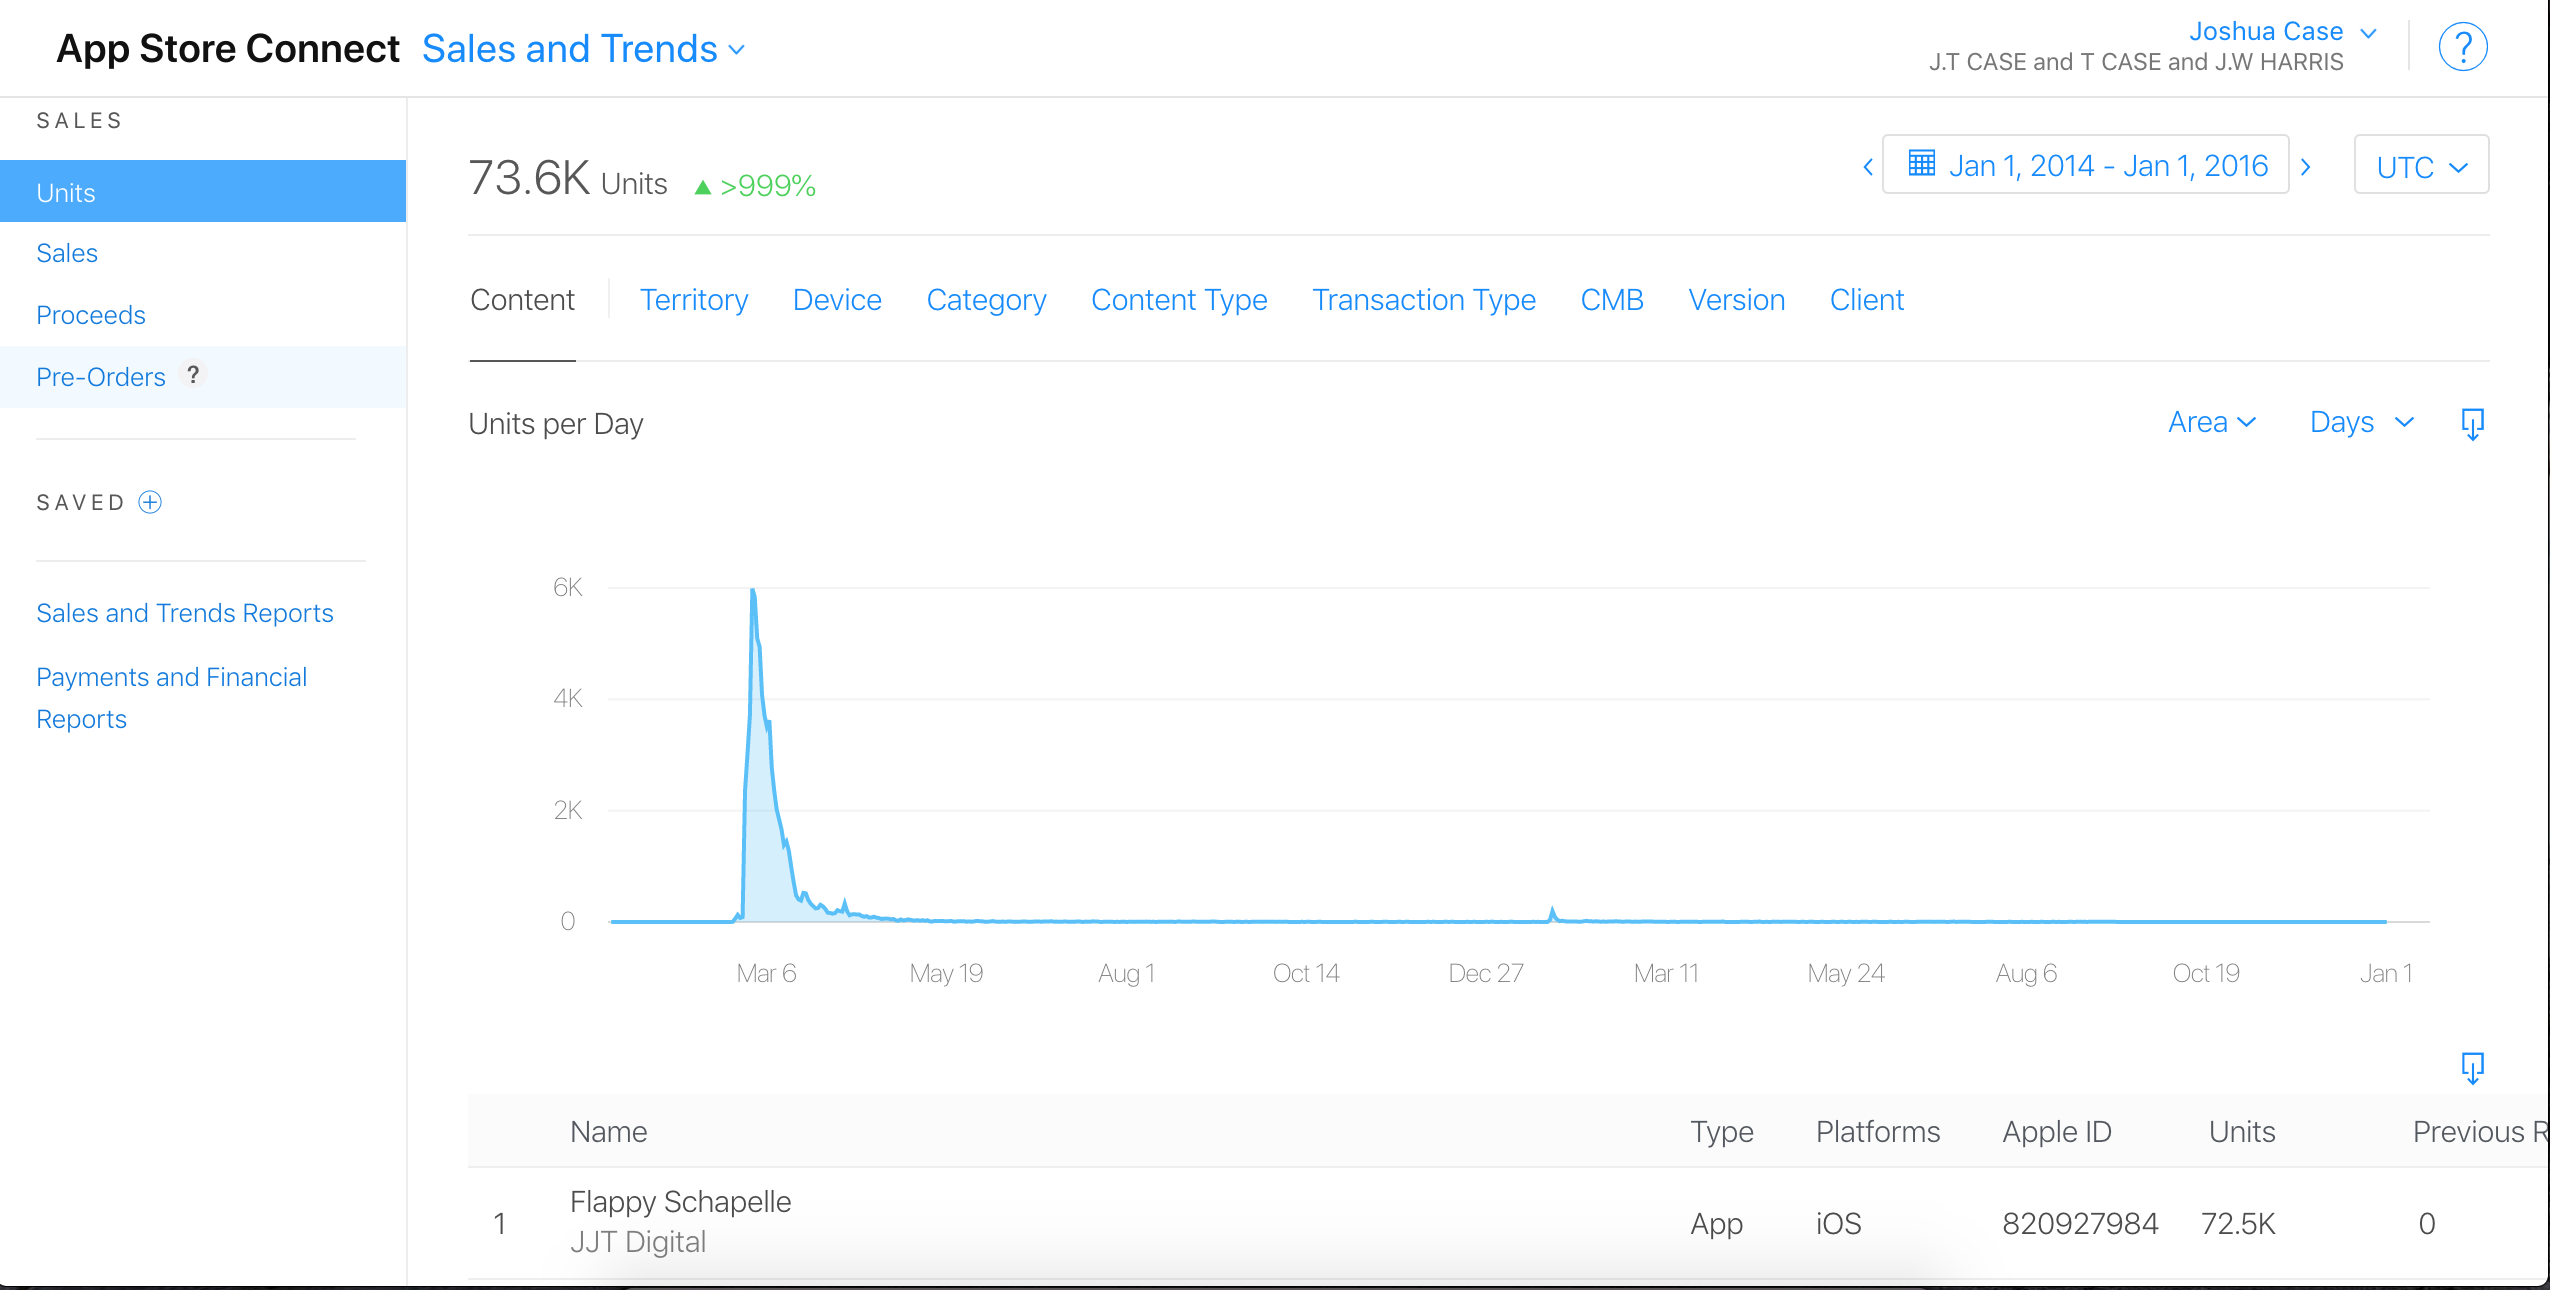The height and width of the screenshot is (1290, 2550).
Task: Open the UTC time zone dropdown
Action: click(x=2421, y=166)
